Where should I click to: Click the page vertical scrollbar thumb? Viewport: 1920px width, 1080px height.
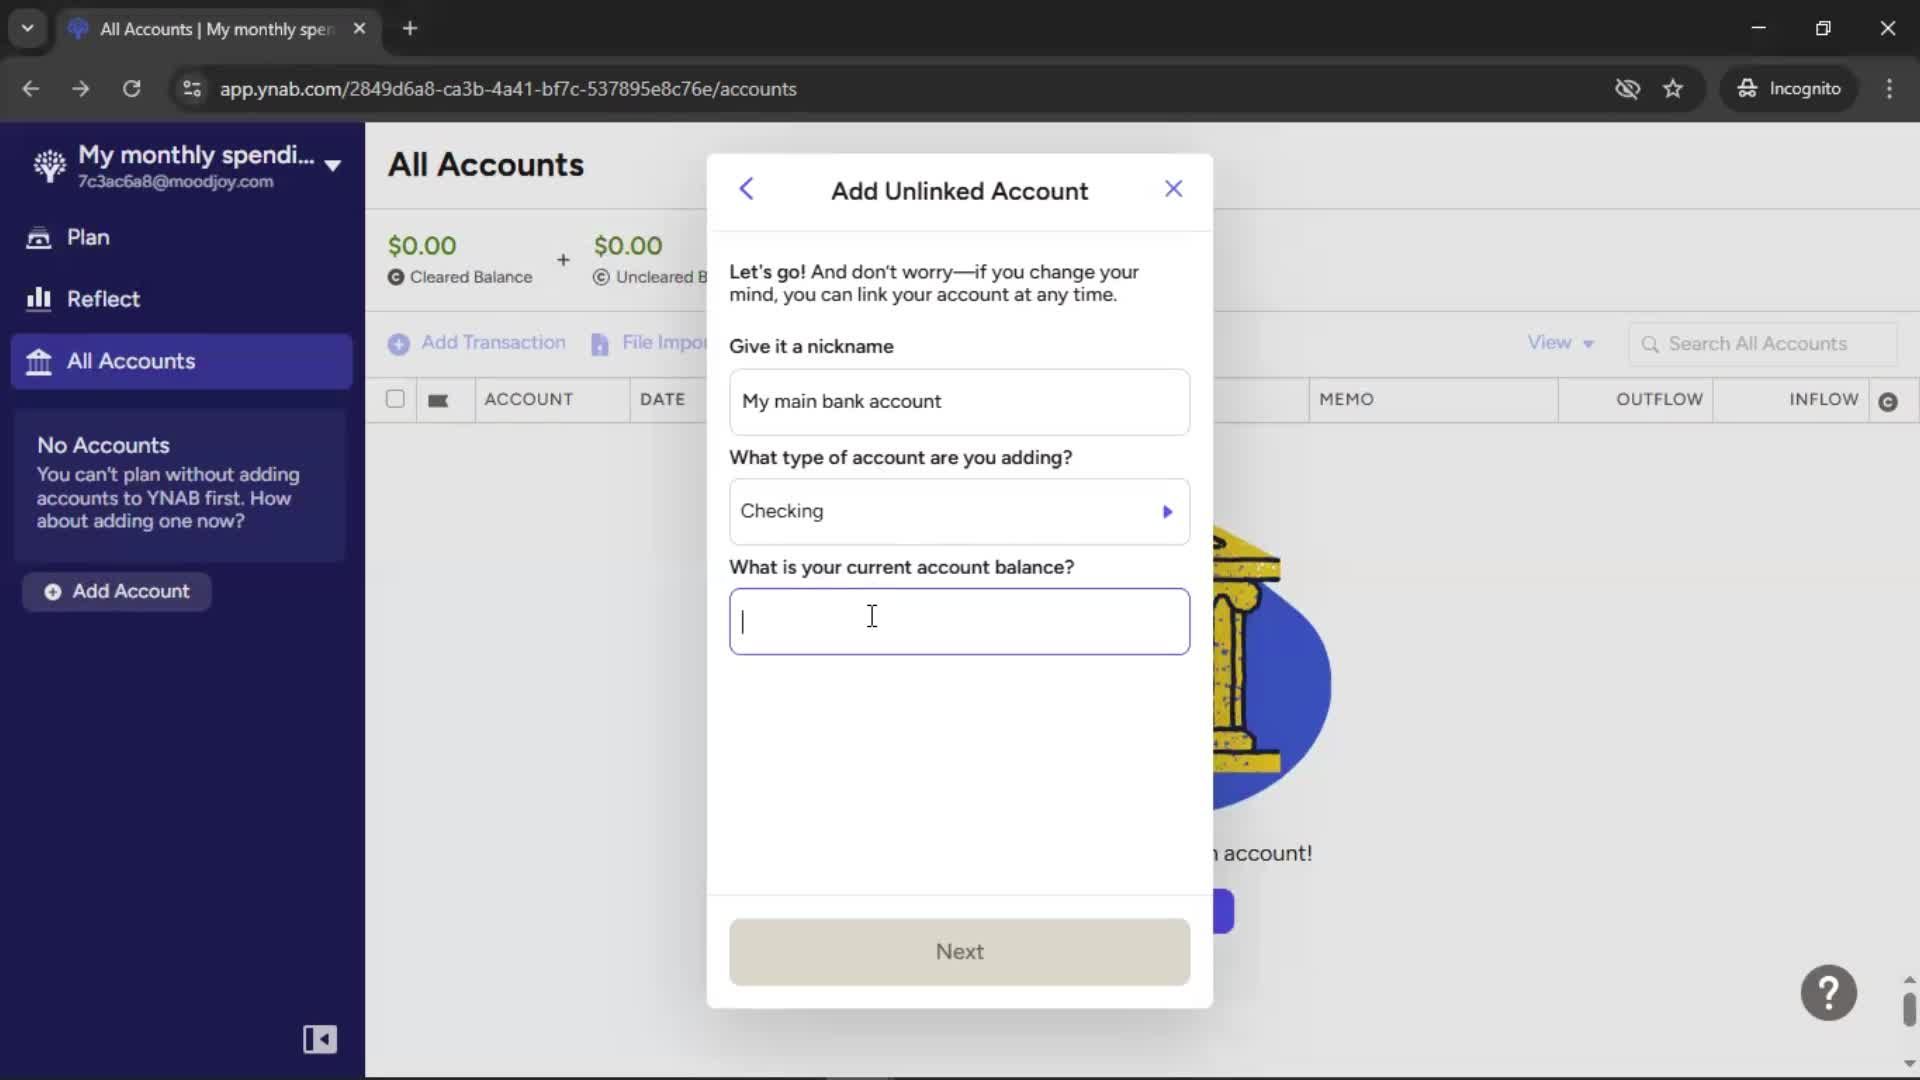click(1909, 1009)
